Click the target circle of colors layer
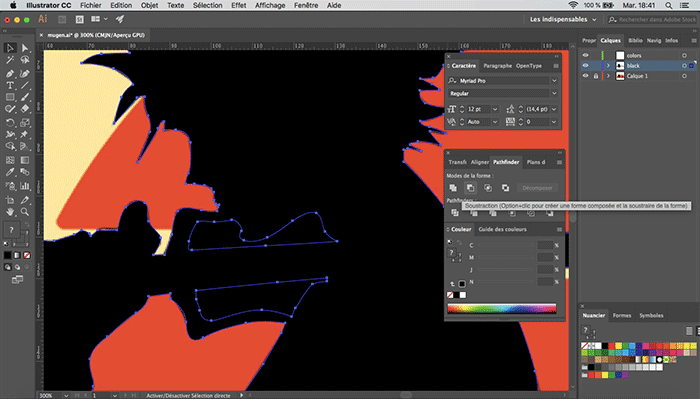The image size is (700, 399). pos(684,55)
